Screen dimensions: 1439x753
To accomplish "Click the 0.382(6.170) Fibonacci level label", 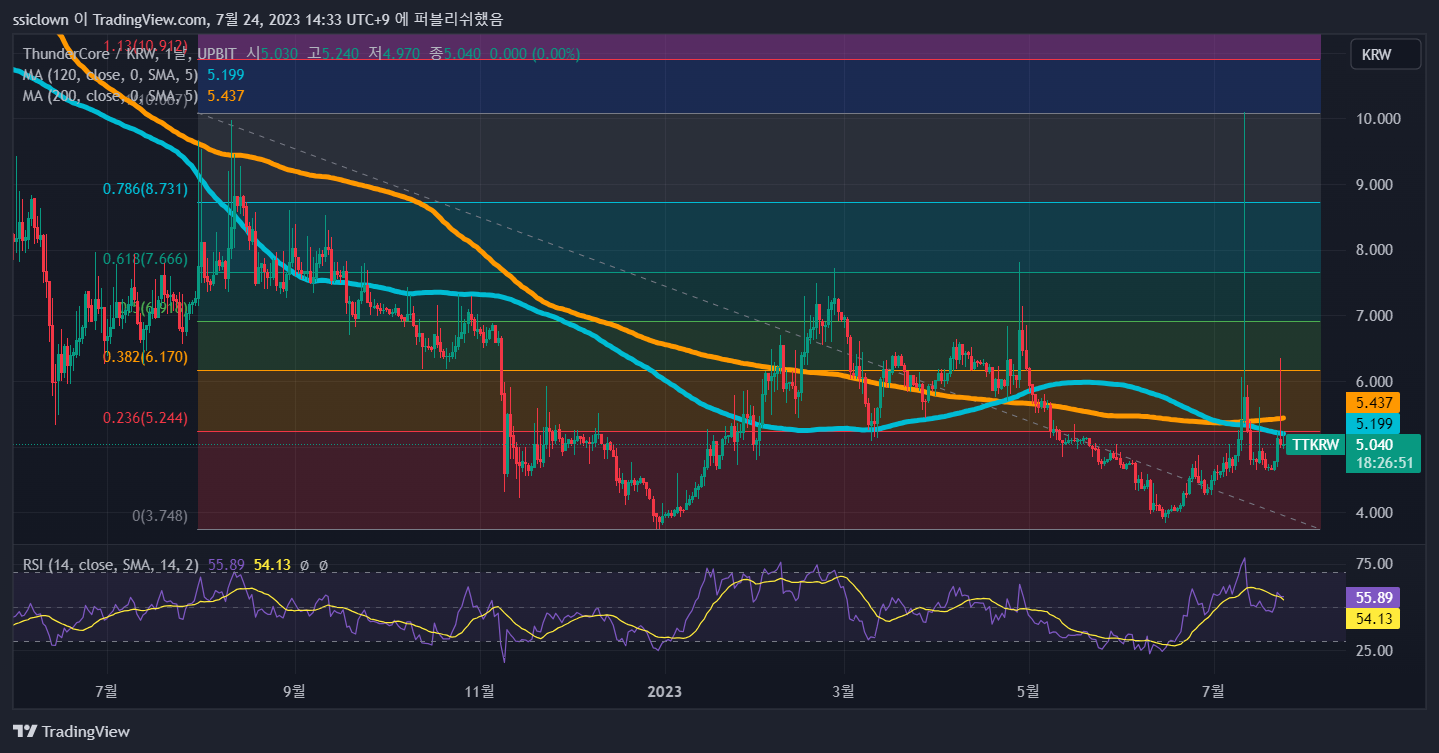I will click(x=146, y=356).
